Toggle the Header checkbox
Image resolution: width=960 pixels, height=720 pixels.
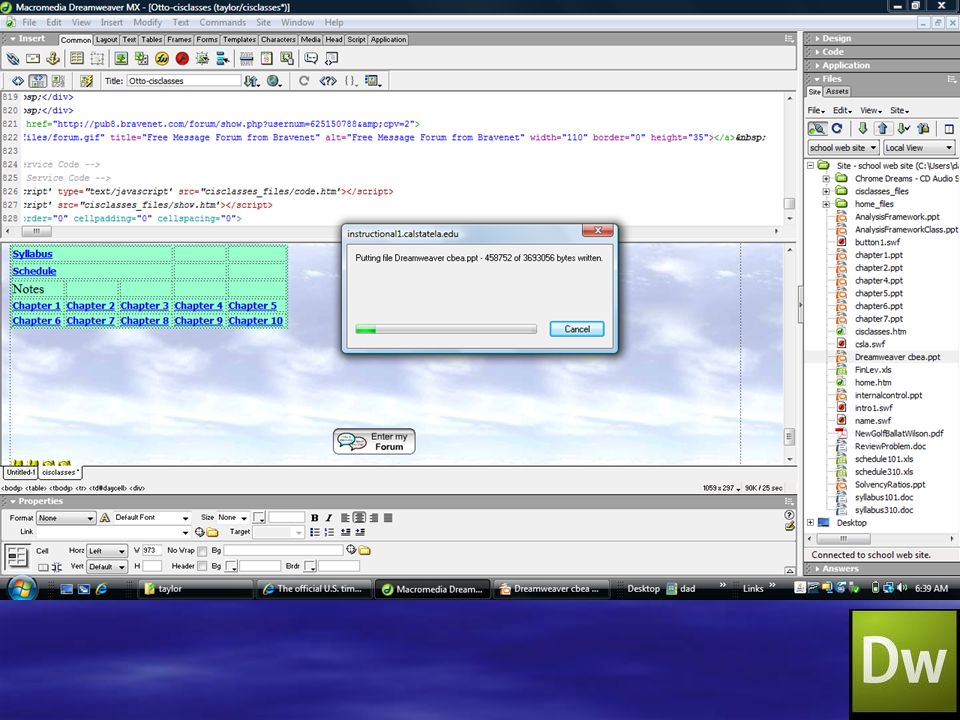tap(202, 566)
